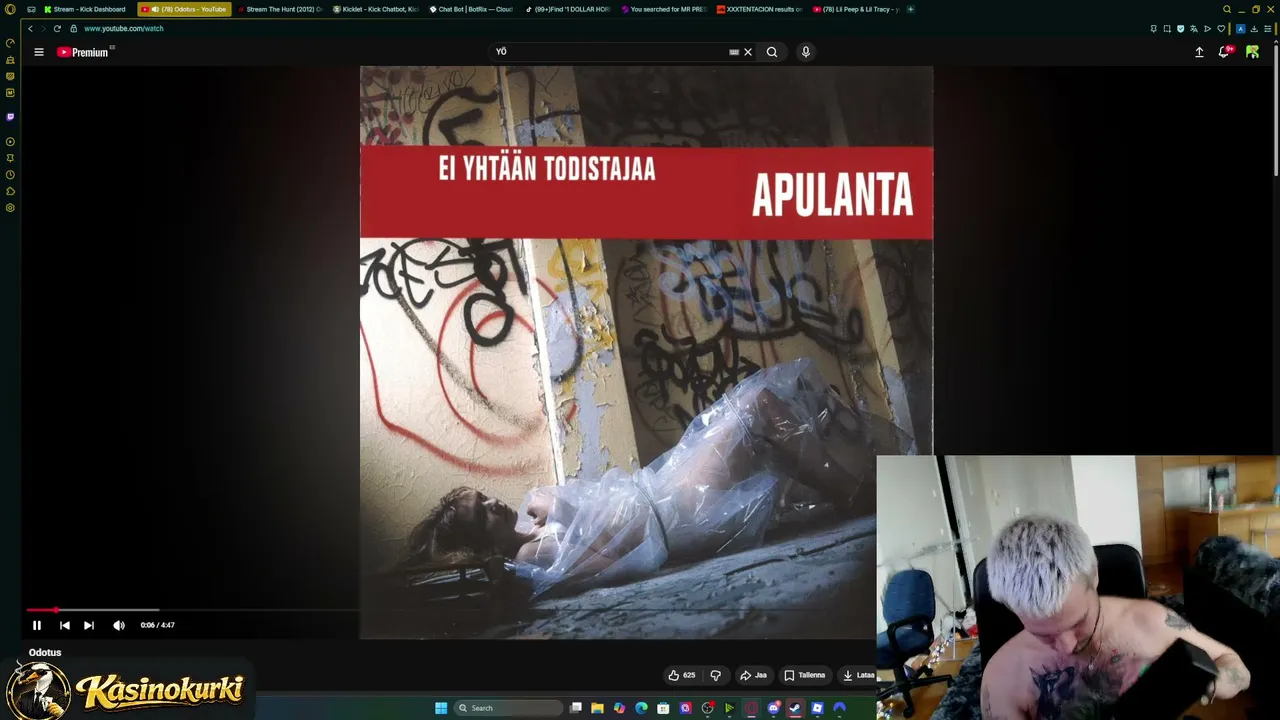Download the video with Lataa button
The image size is (1280, 720).
[858, 675]
